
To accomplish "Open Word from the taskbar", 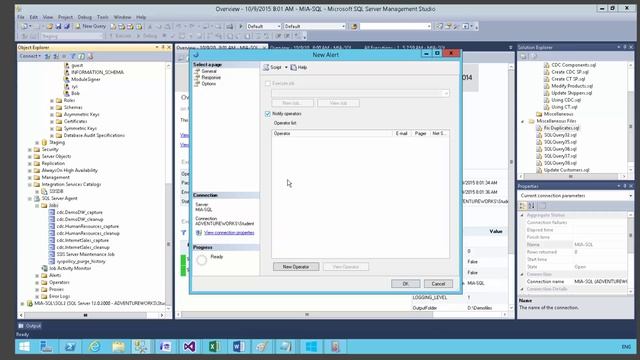I will point(238,347).
